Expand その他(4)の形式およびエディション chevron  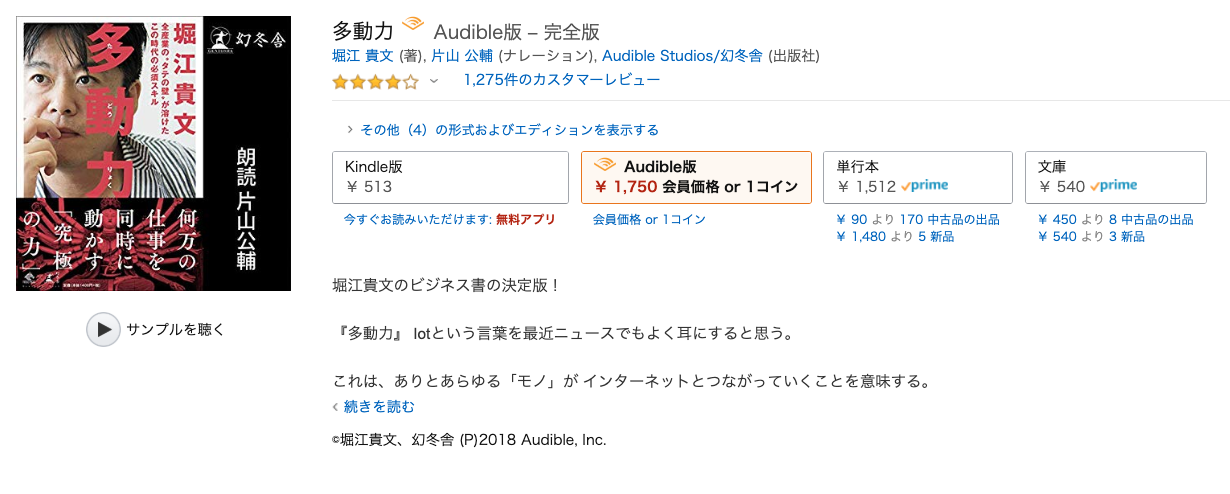349,130
